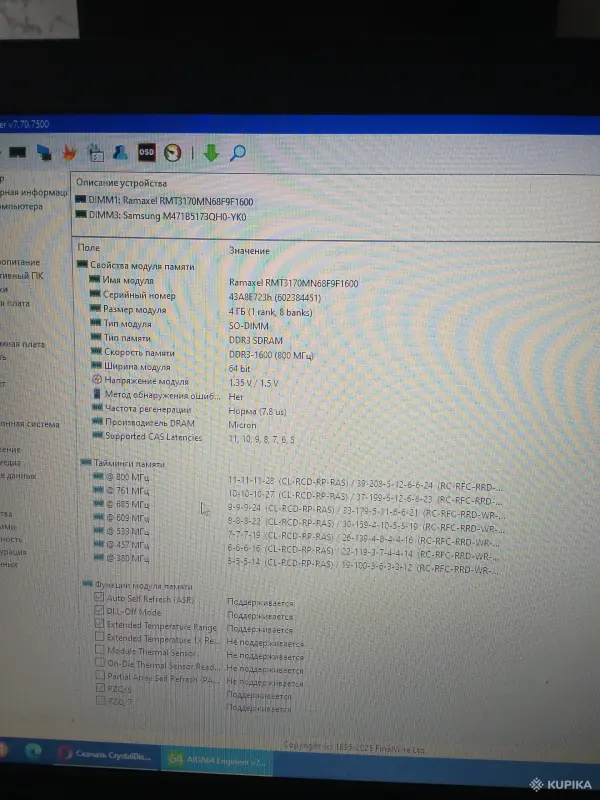Click the icon beside Размер модуля

pyautogui.click(x=95, y=308)
